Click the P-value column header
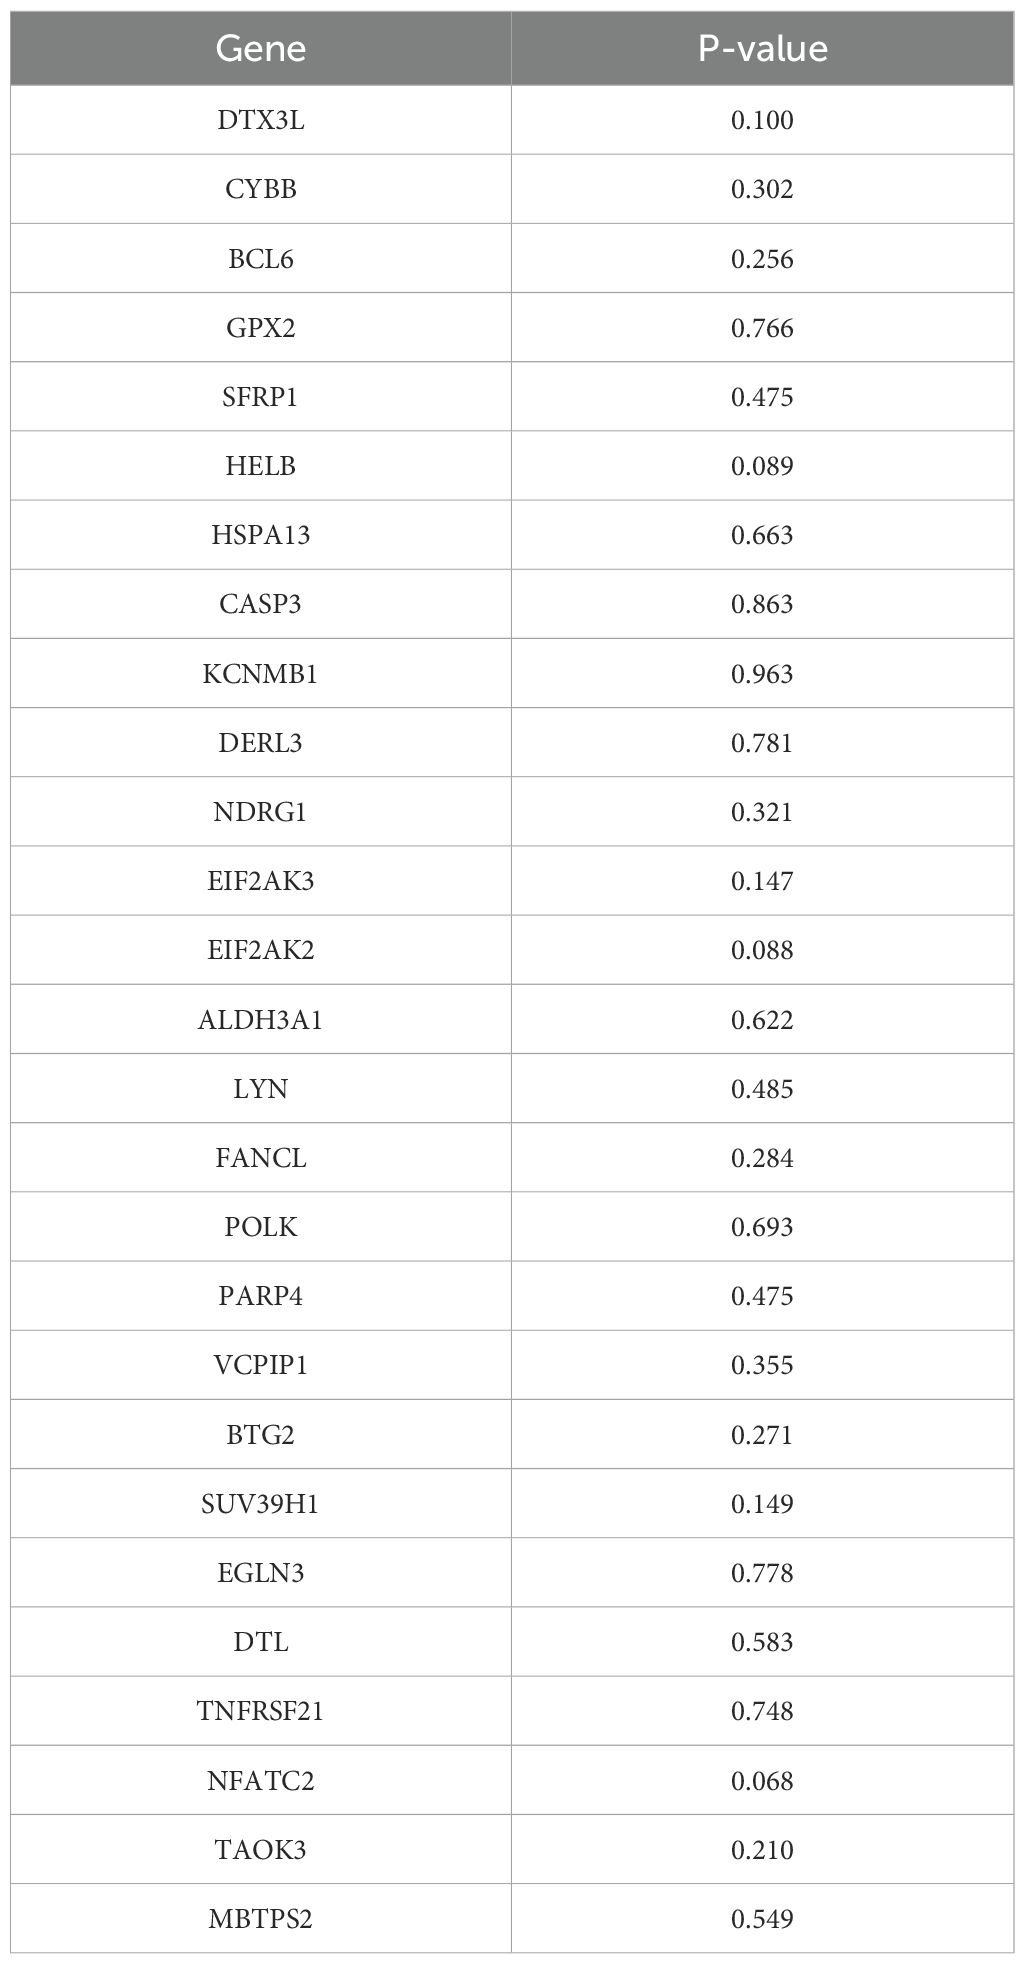This screenshot has width=1025, height=1964. [762, 49]
